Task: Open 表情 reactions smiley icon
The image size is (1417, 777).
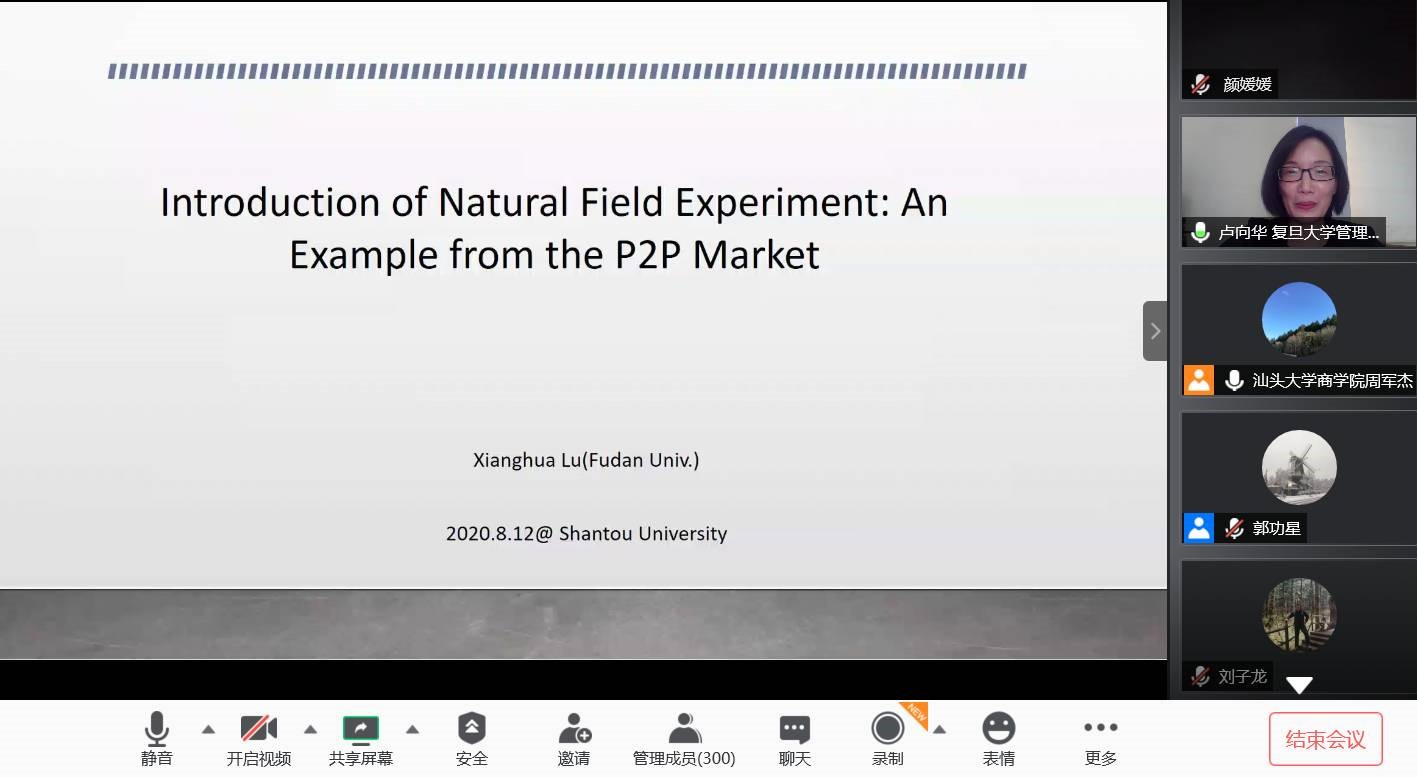Action: (998, 738)
